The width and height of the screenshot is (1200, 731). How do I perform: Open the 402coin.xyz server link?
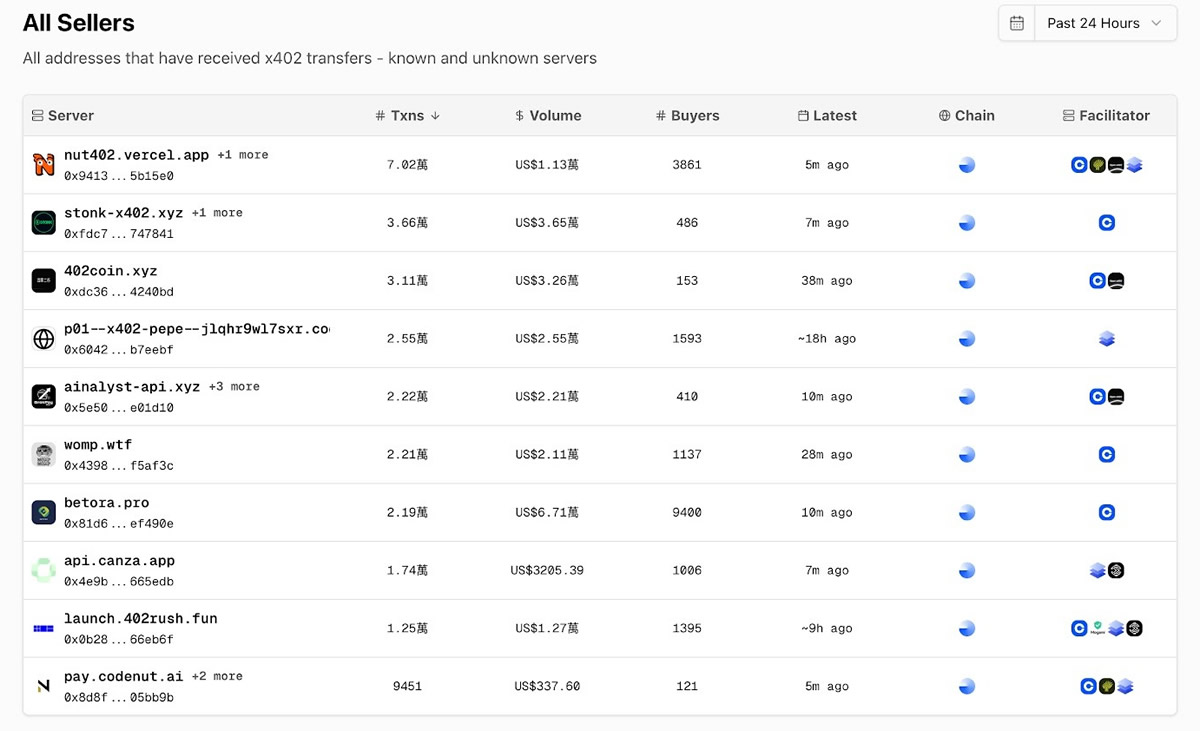point(110,271)
